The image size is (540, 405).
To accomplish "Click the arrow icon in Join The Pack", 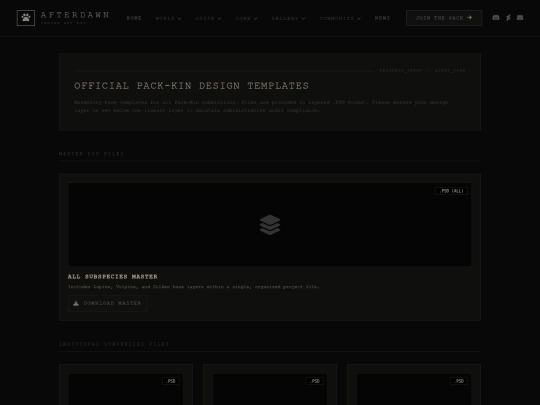I will pos(469,18).
